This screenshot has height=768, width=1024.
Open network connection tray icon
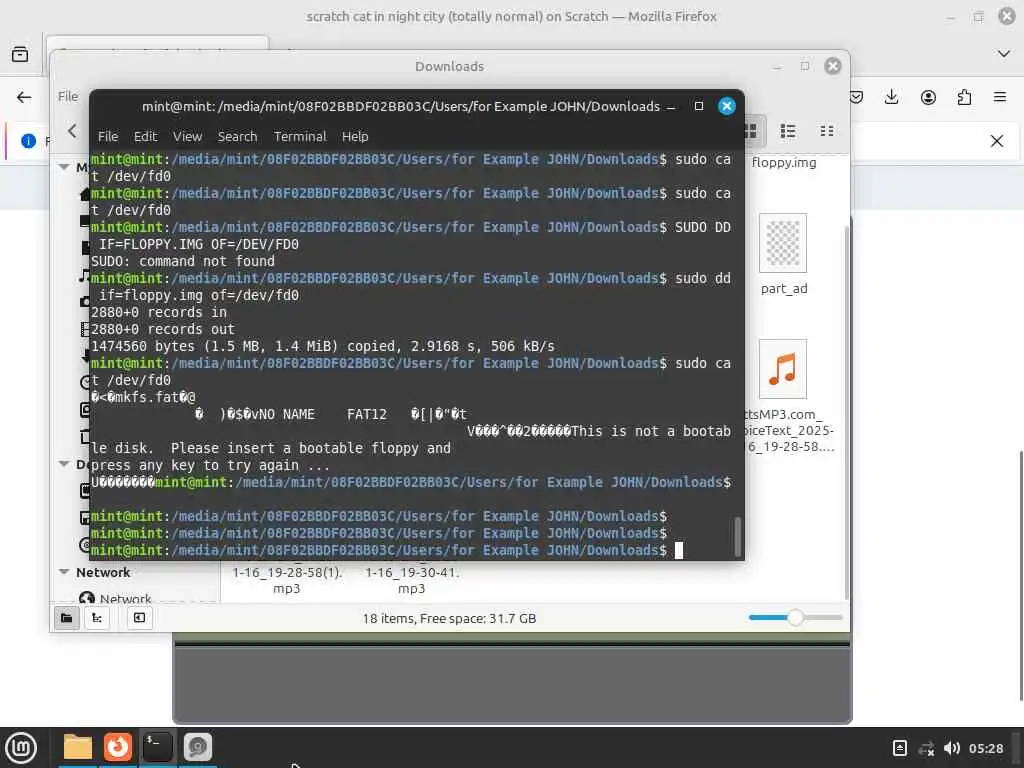(926, 748)
